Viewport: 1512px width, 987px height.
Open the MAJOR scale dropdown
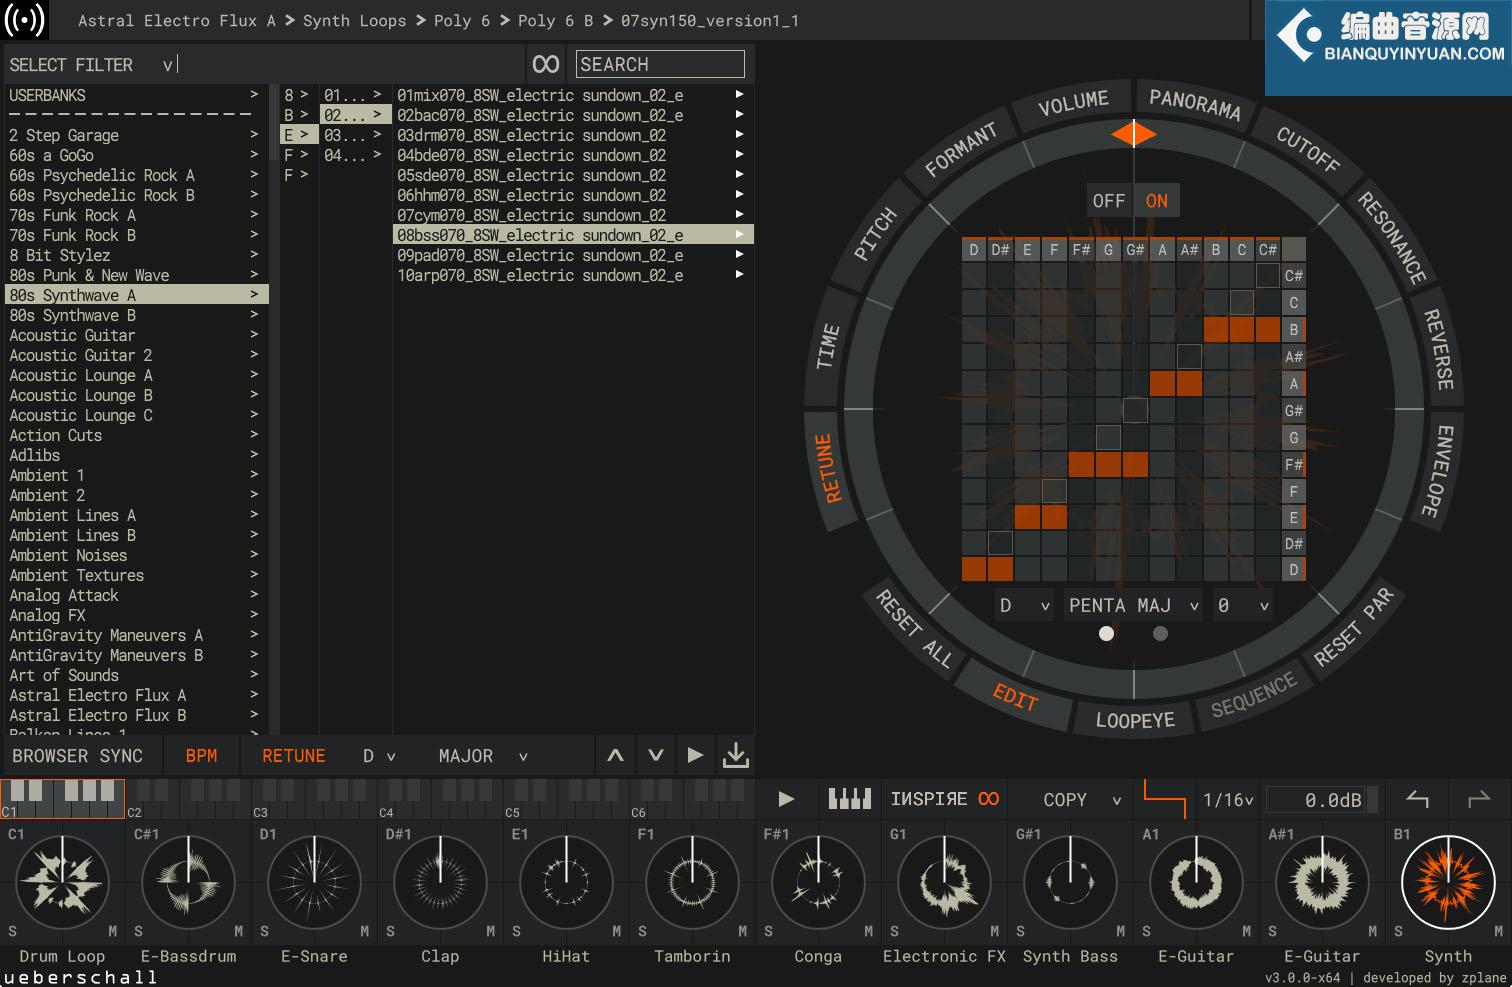click(483, 756)
